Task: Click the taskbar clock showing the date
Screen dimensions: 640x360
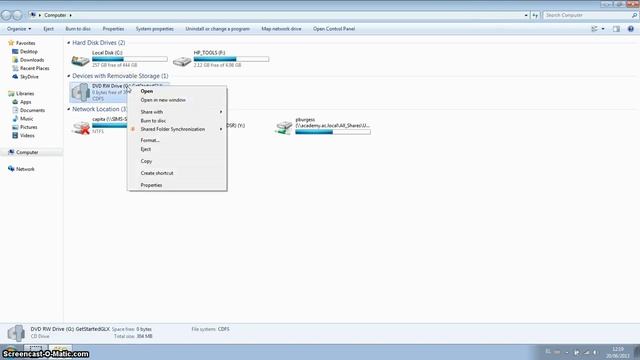Action: (618, 353)
